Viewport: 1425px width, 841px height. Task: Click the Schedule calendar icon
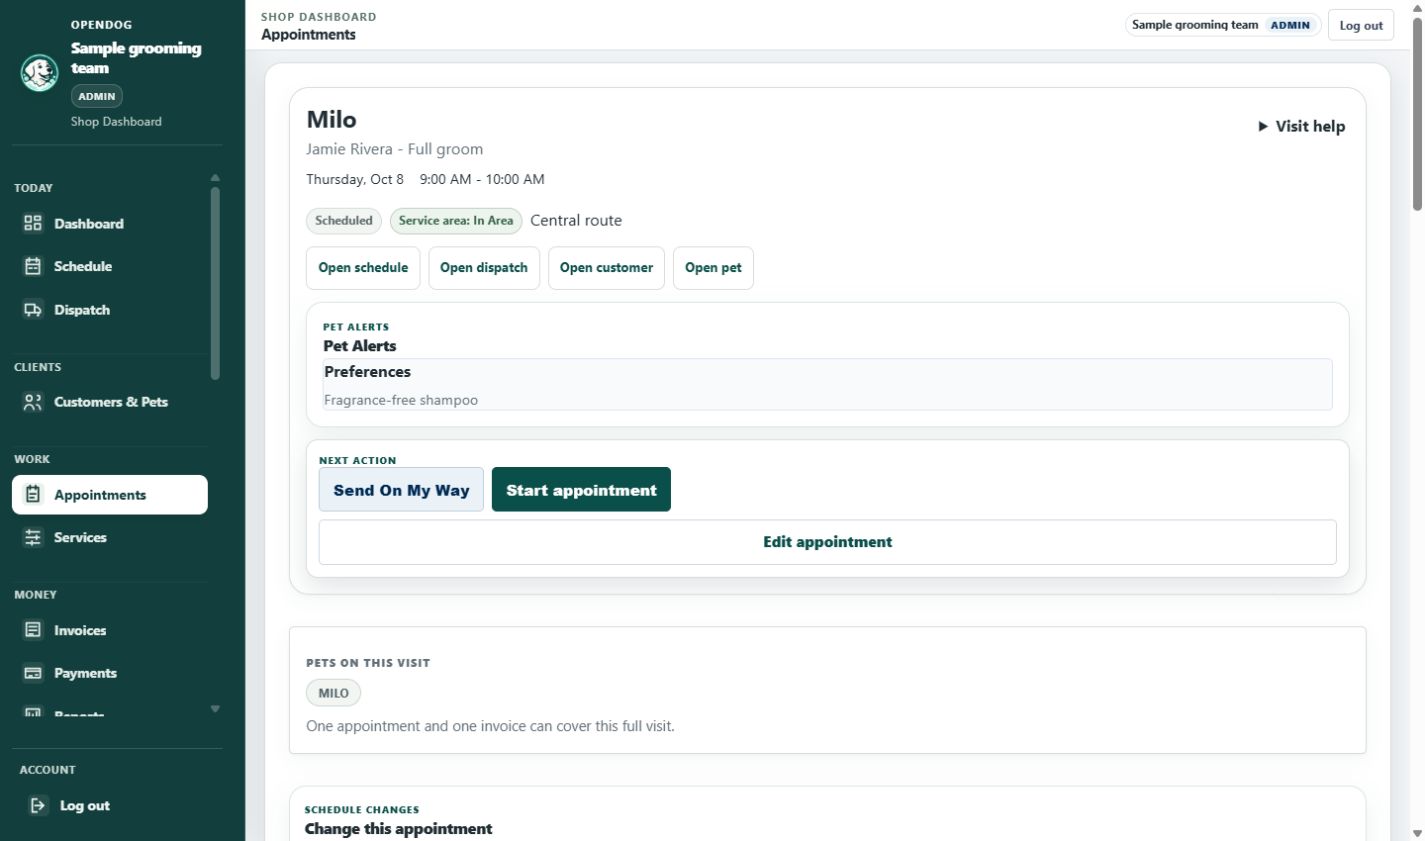33,266
